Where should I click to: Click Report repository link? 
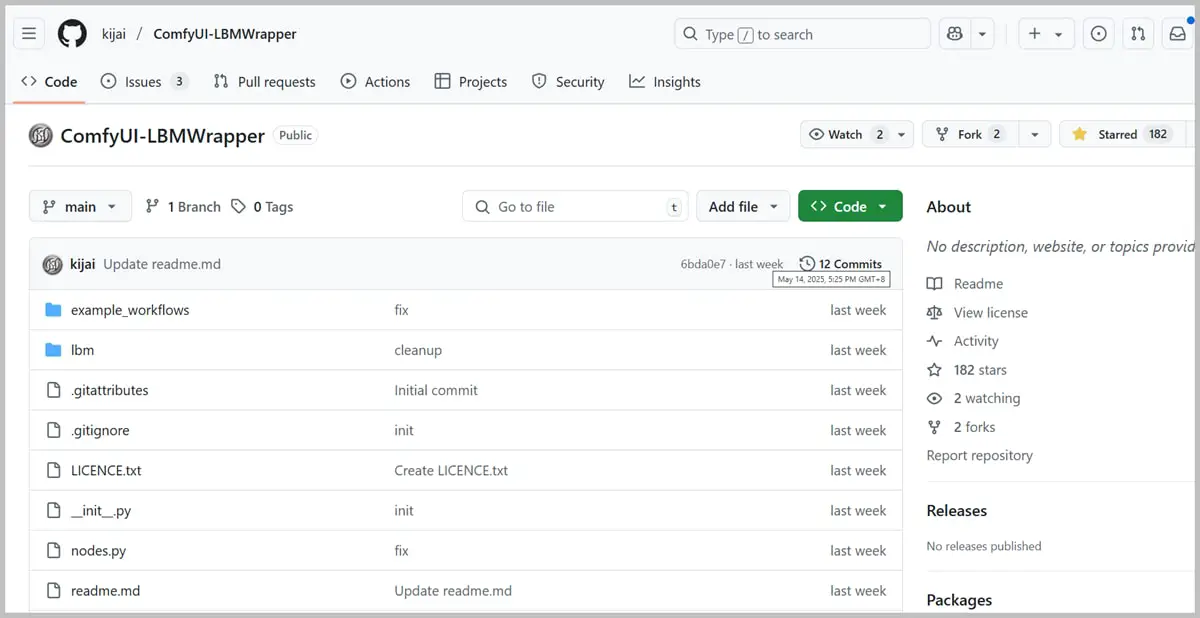tap(979, 455)
